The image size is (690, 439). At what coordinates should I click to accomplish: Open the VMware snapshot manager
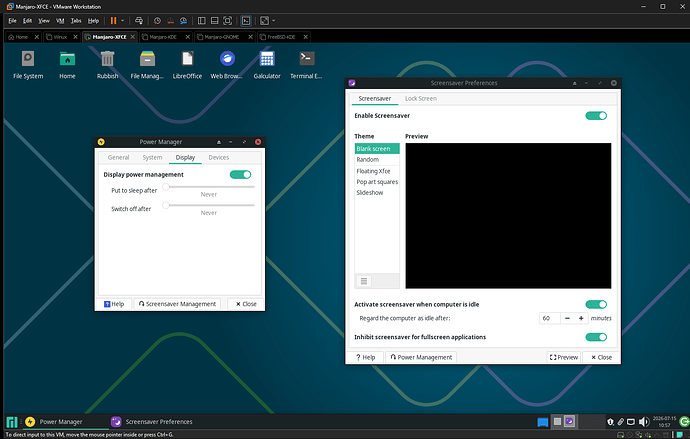tap(184, 21)
